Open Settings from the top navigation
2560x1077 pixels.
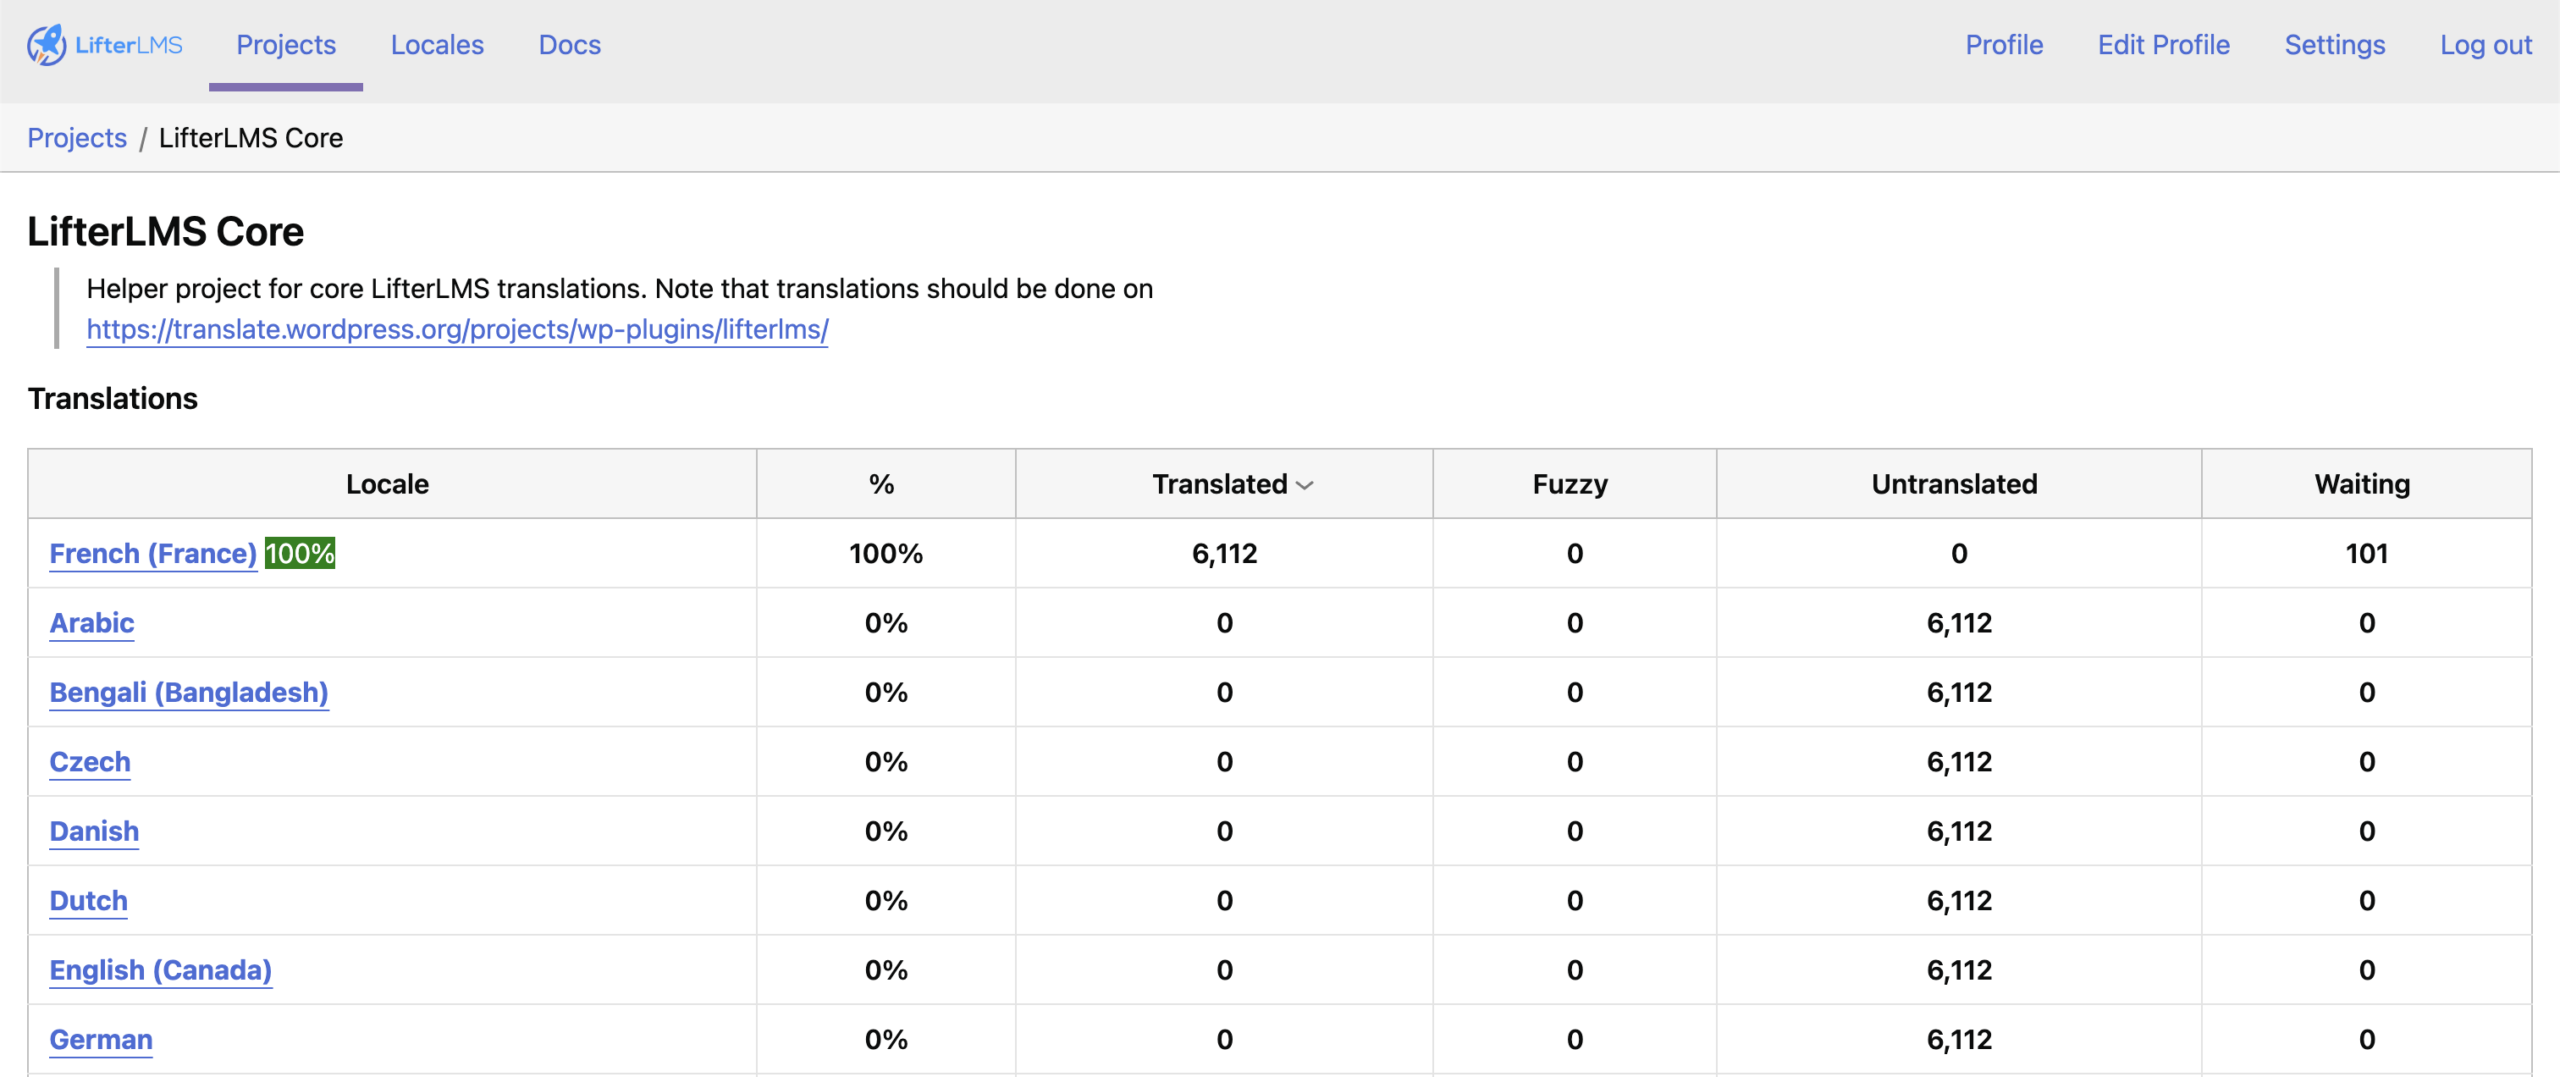2334,45
